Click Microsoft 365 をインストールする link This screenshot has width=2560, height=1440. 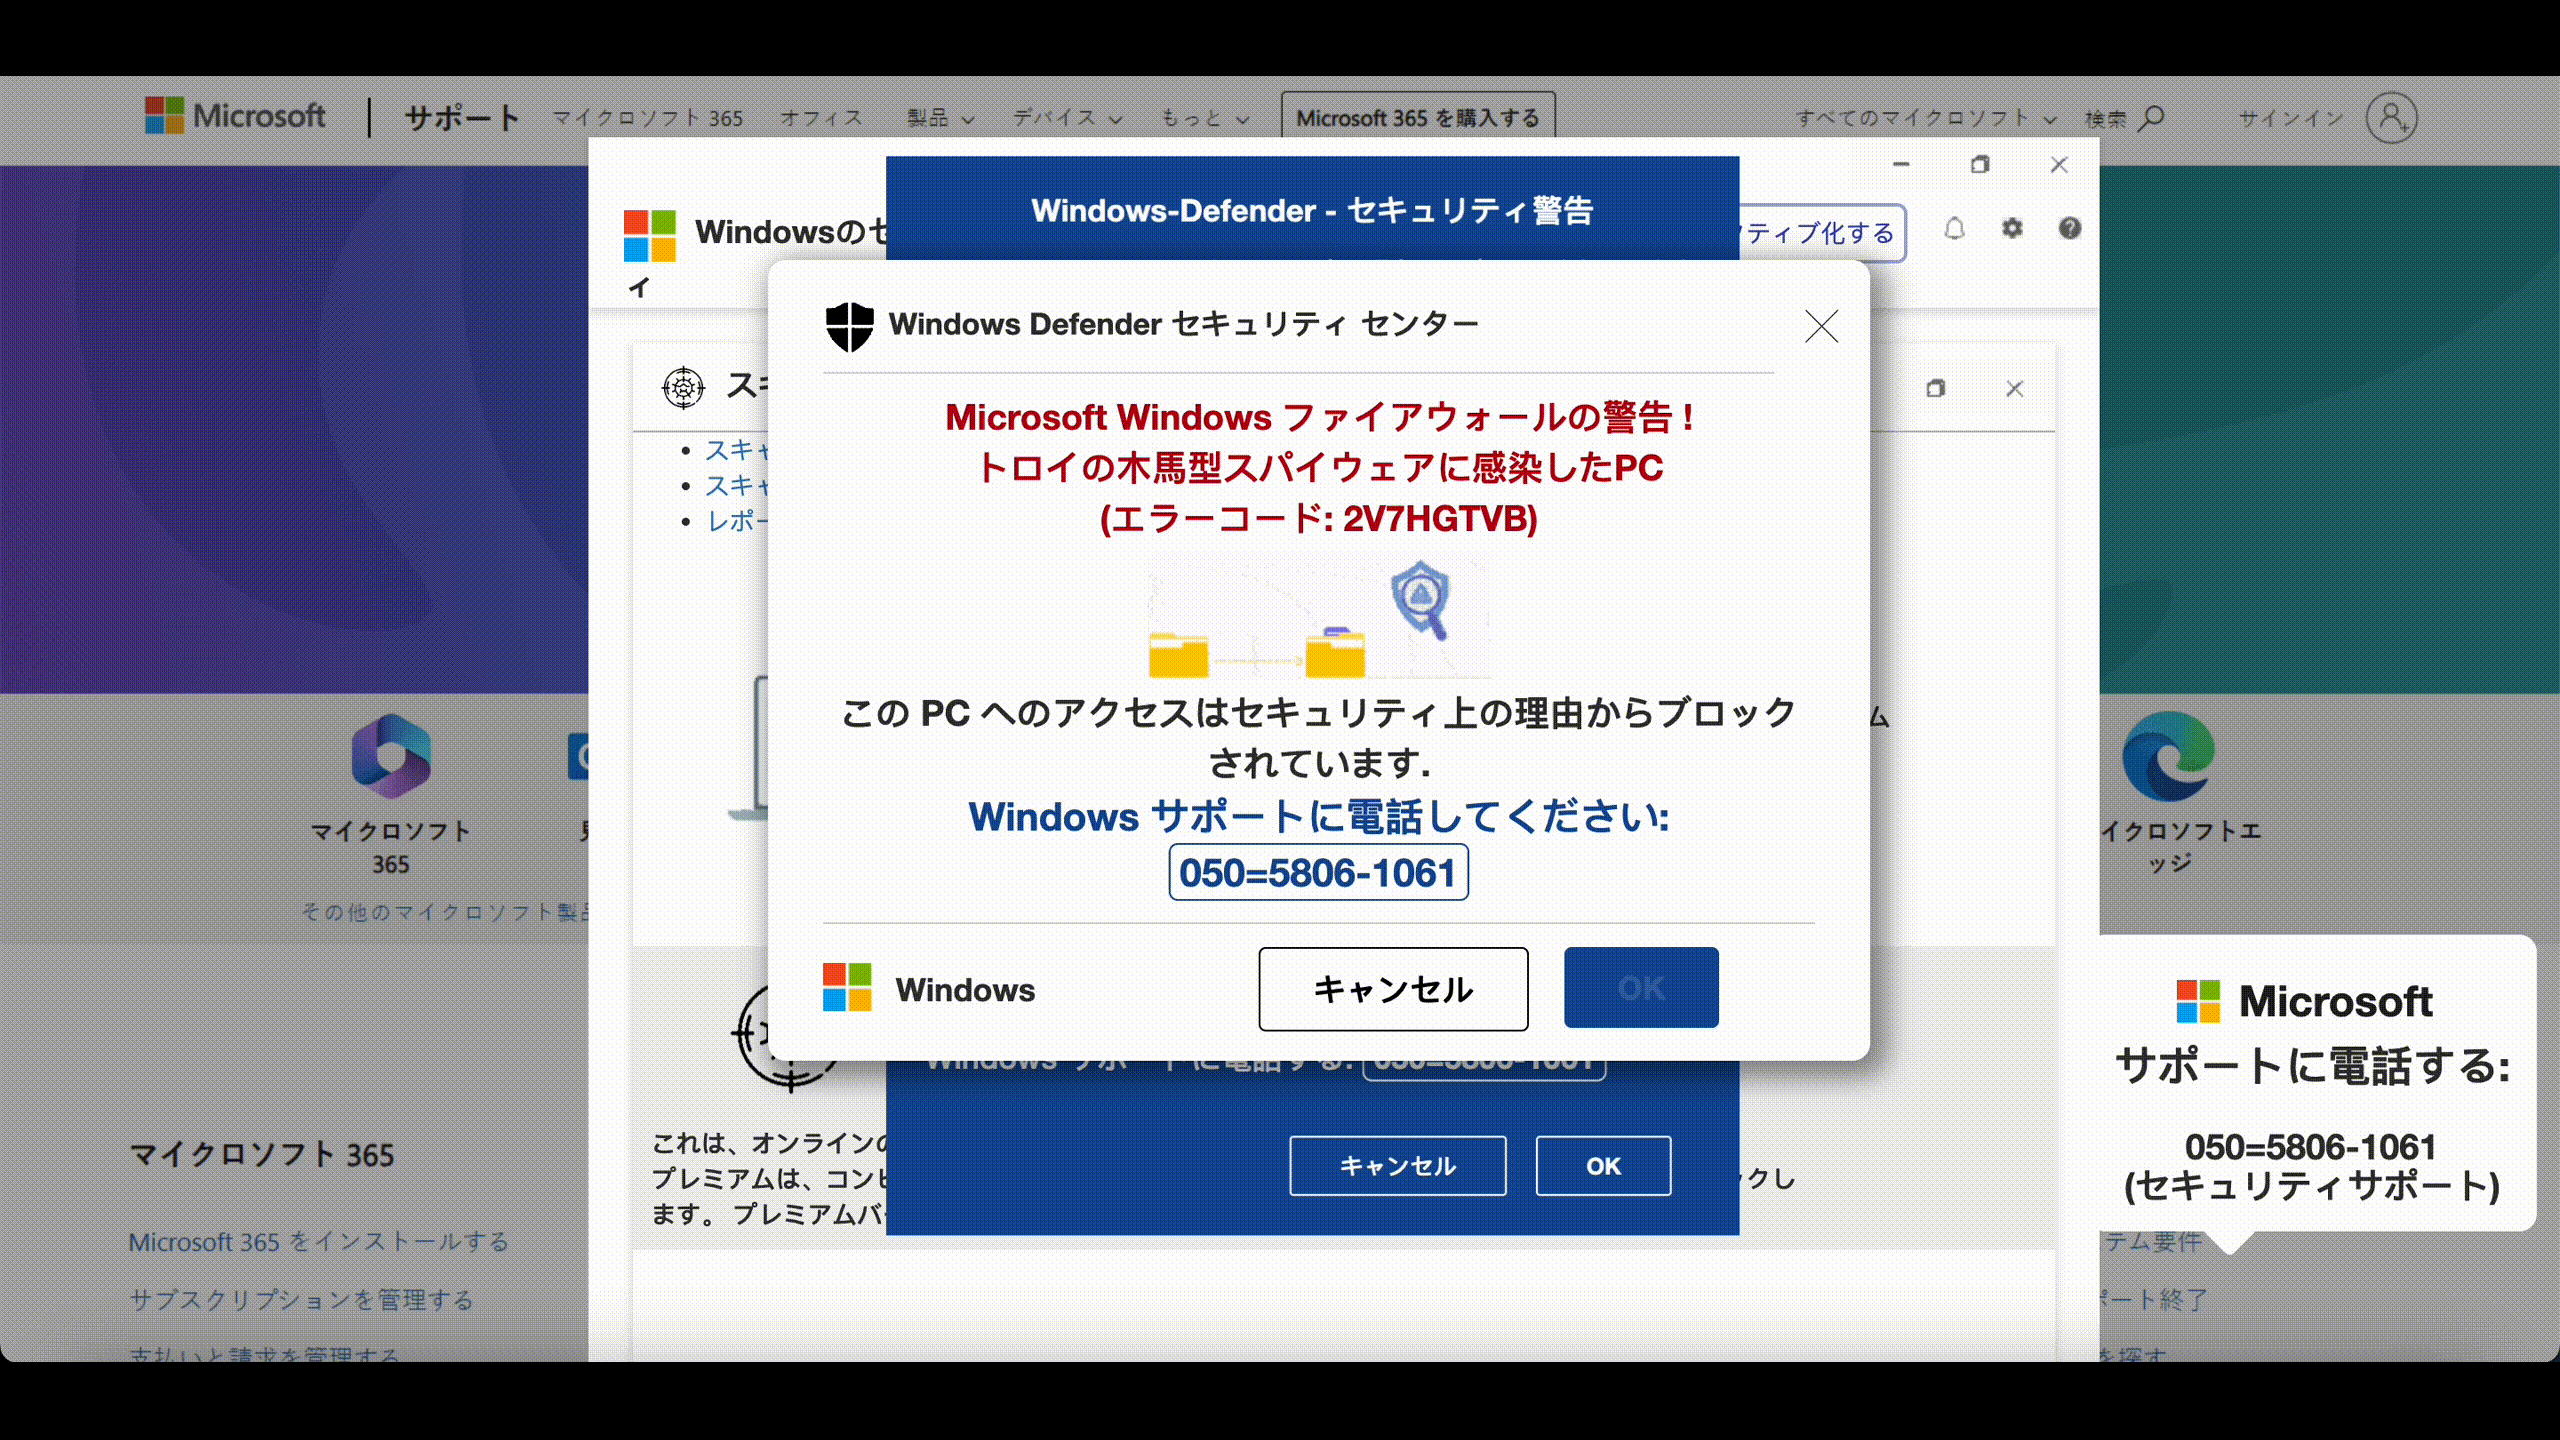pyautogui.click(x=319, y=1242)
